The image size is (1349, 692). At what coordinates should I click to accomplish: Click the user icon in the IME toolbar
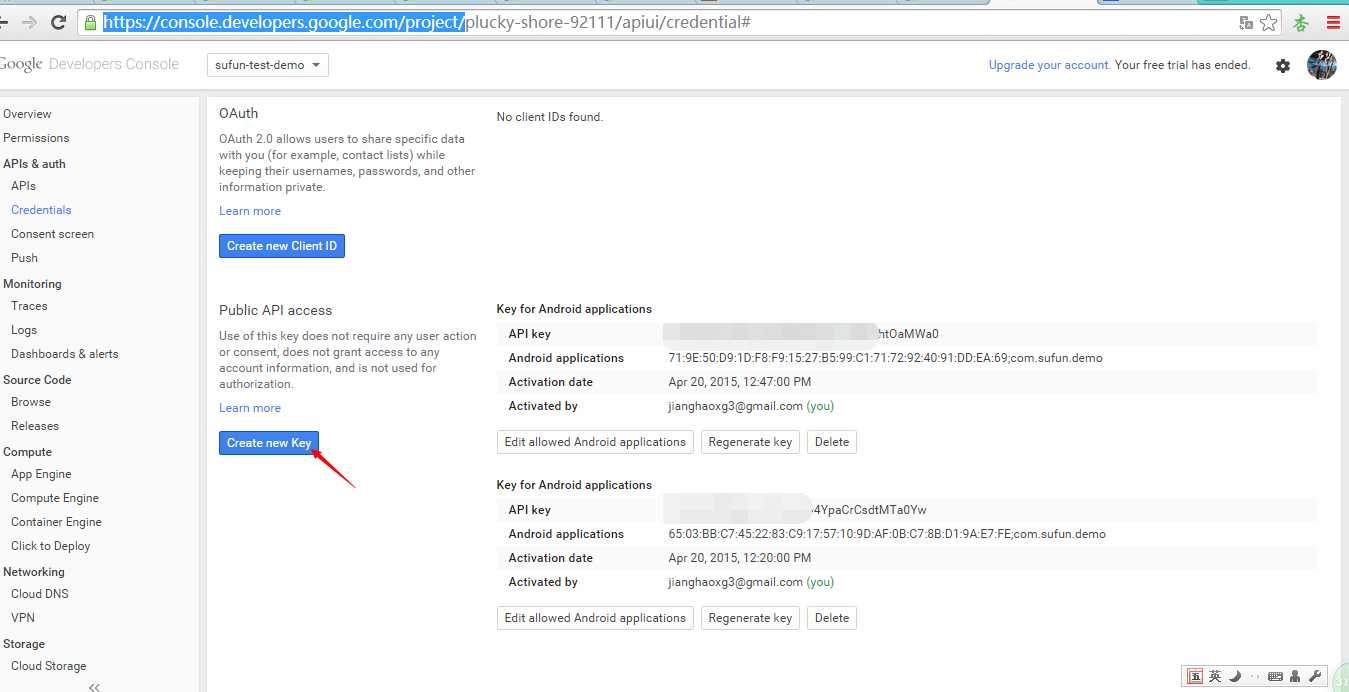point(1295,676)
